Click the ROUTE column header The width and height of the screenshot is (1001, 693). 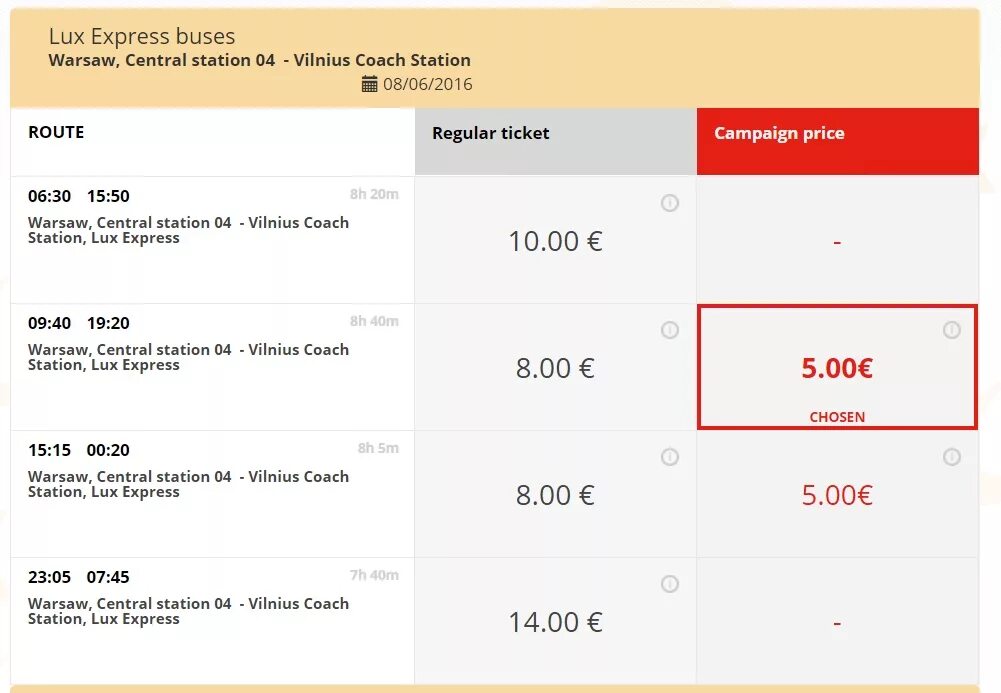click(x=56, y=132)
